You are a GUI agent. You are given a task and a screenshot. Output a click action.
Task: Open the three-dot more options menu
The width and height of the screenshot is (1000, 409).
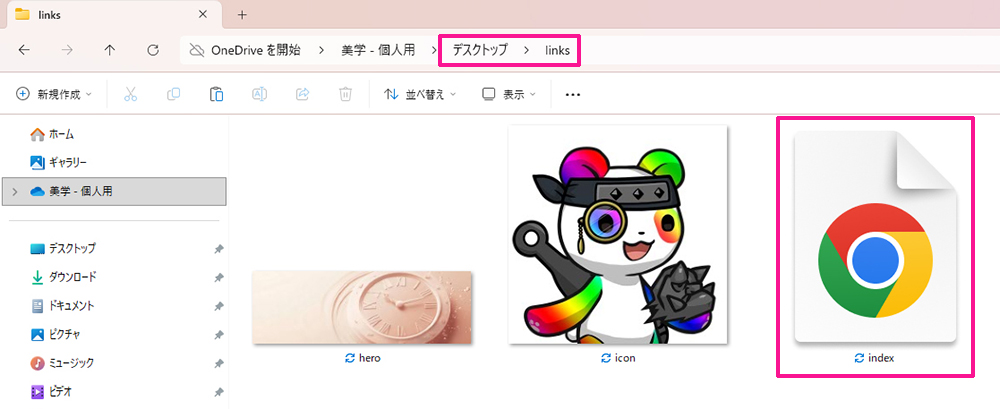click(x=573, y=94)
